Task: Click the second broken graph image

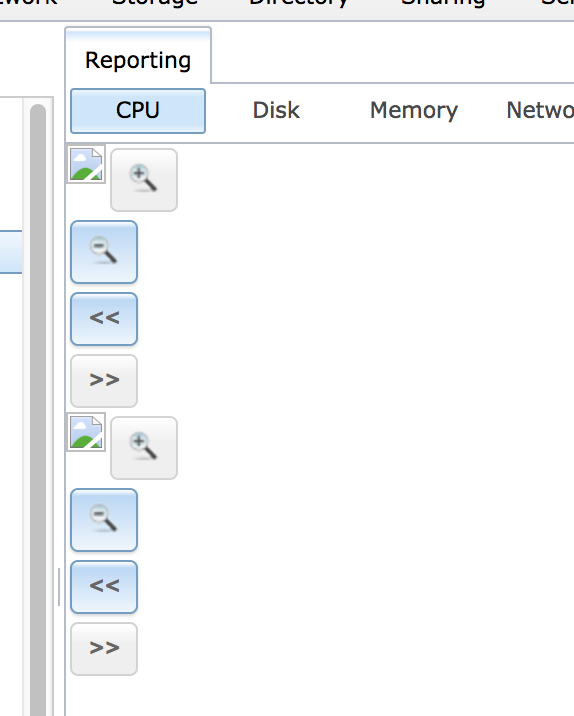Action: [86, 432]
